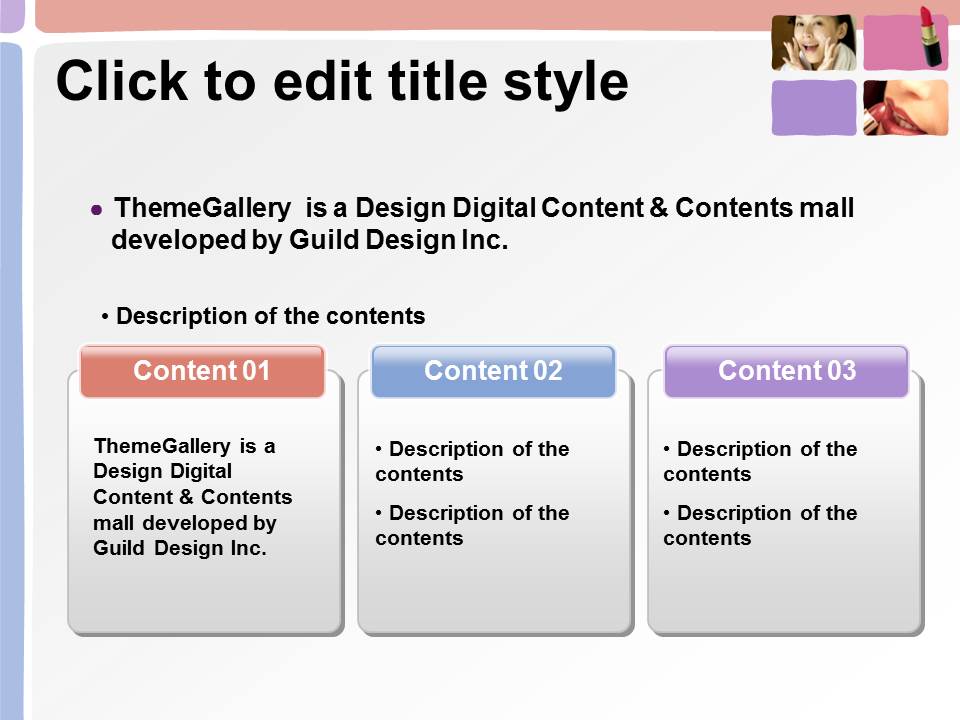Select the blue 'Content 02' header
This screenshot has height=720, width=960.
point(493,371)
